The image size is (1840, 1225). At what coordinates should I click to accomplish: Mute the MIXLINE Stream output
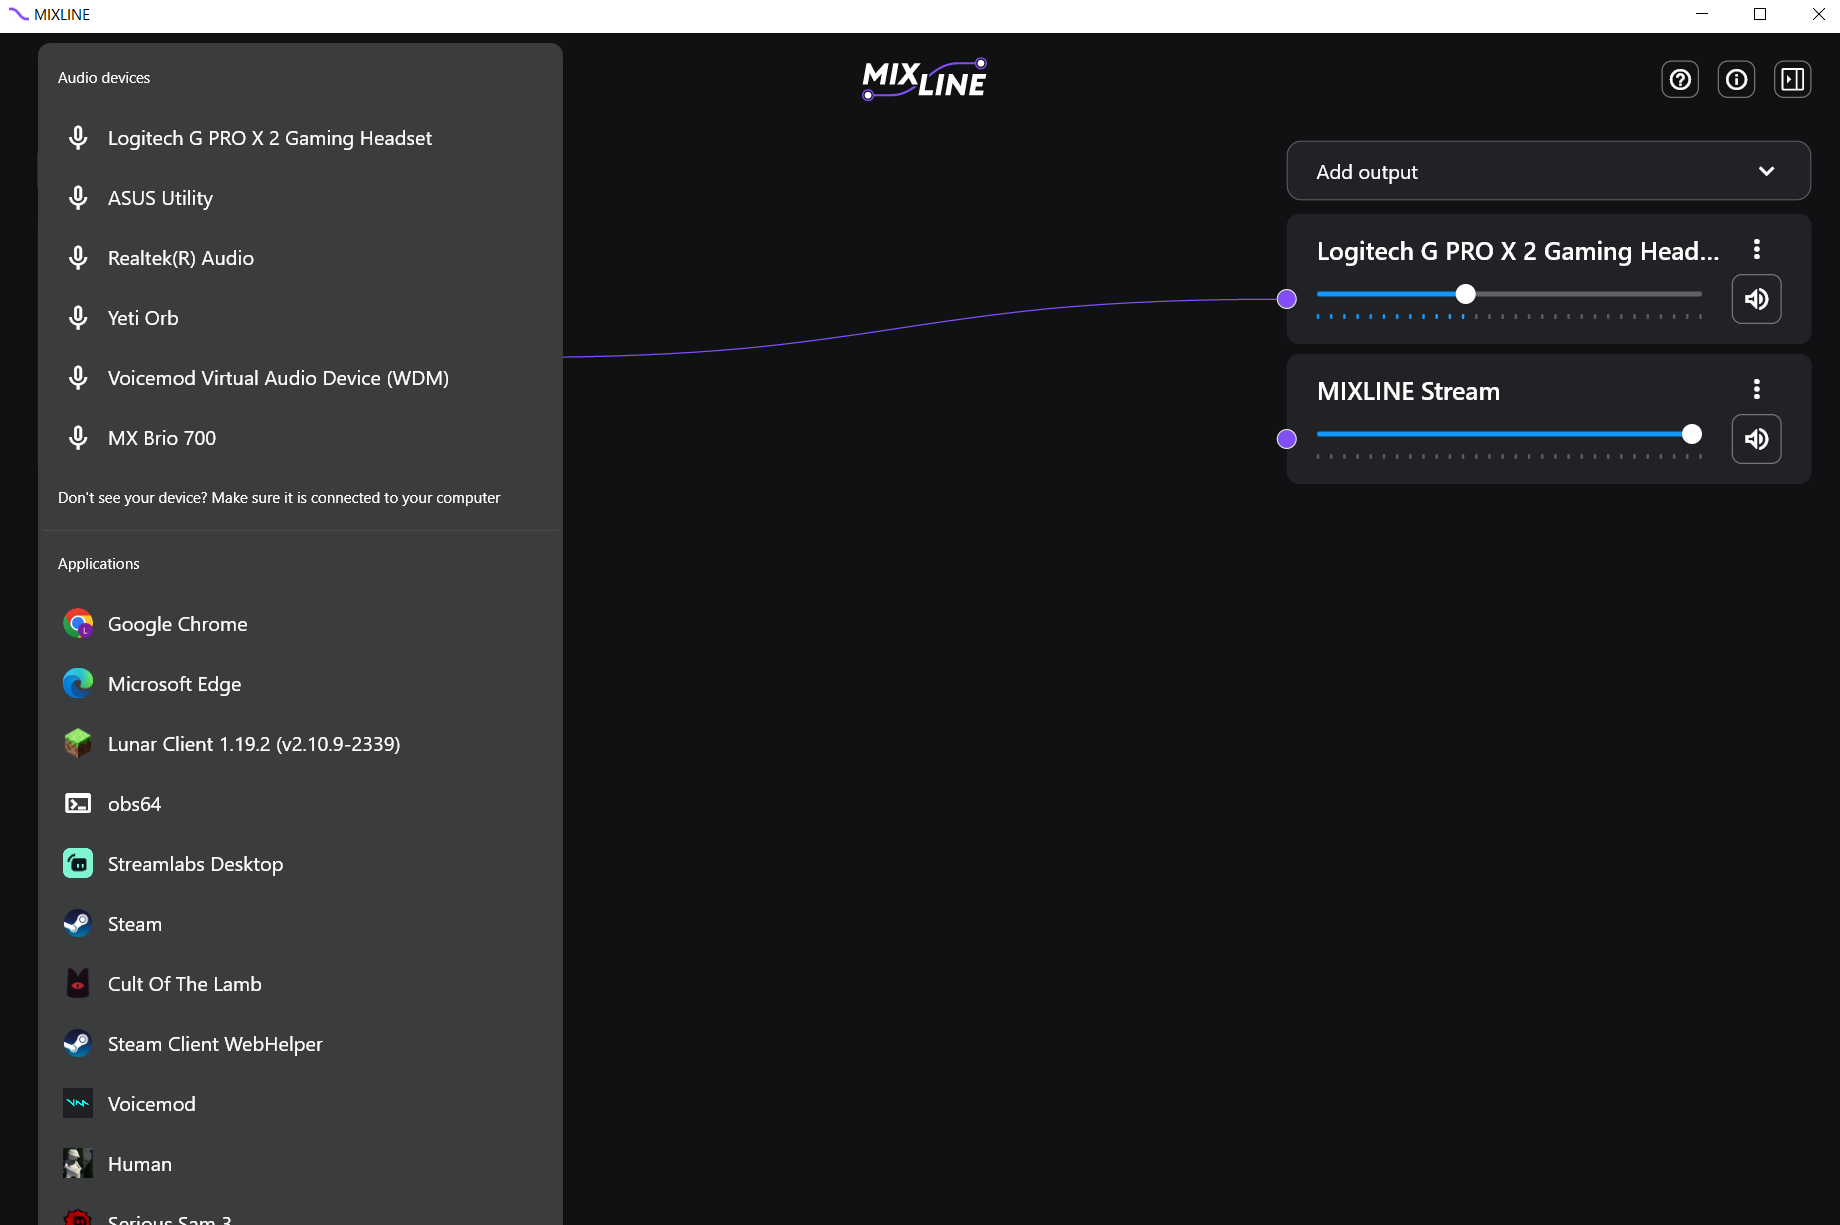[1757, 439]
